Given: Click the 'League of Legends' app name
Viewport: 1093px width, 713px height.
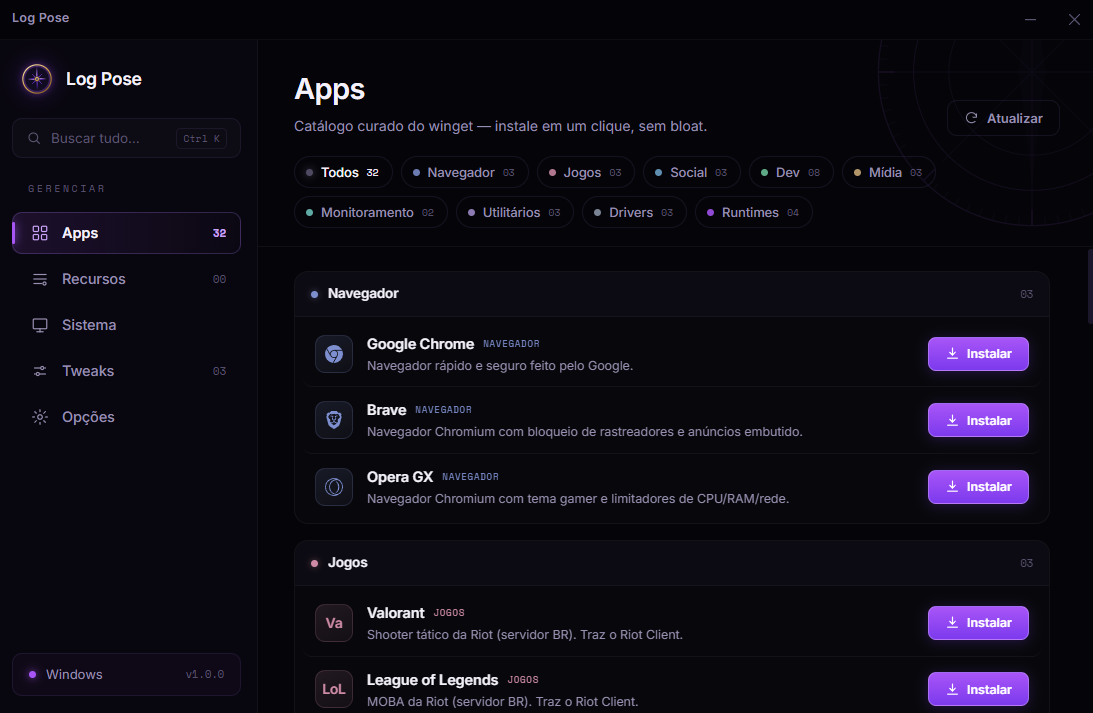Looking at the screenshot, I should (432, 680).
